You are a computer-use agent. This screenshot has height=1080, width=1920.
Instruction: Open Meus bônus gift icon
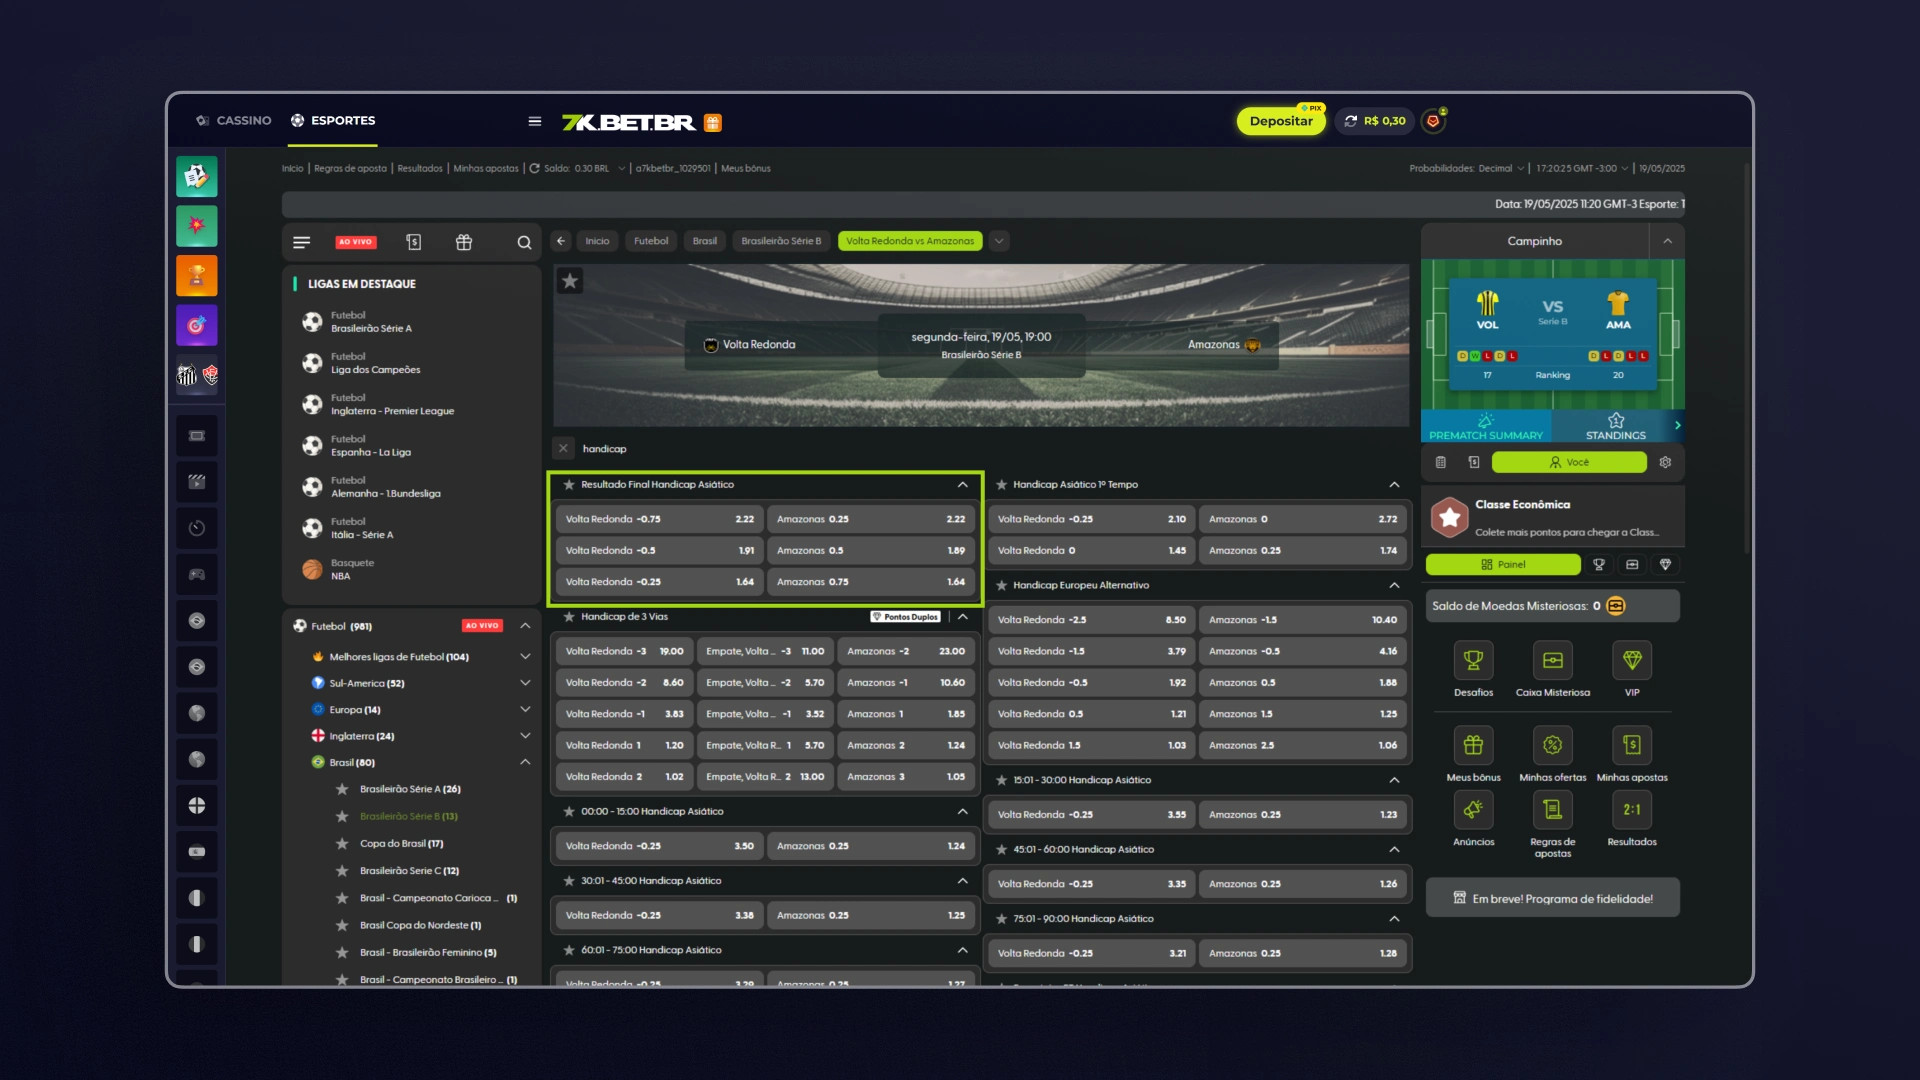1473,745
